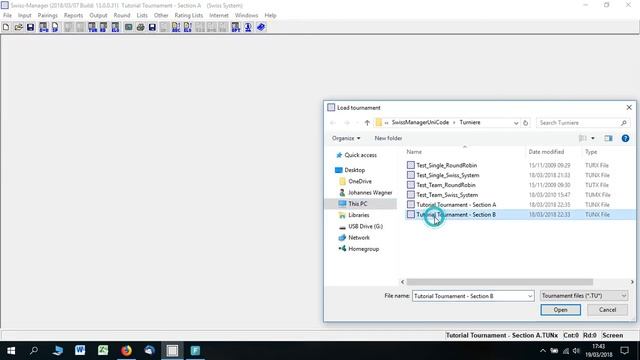Click the green screen icon in toolbar

(x=129, y=27)
